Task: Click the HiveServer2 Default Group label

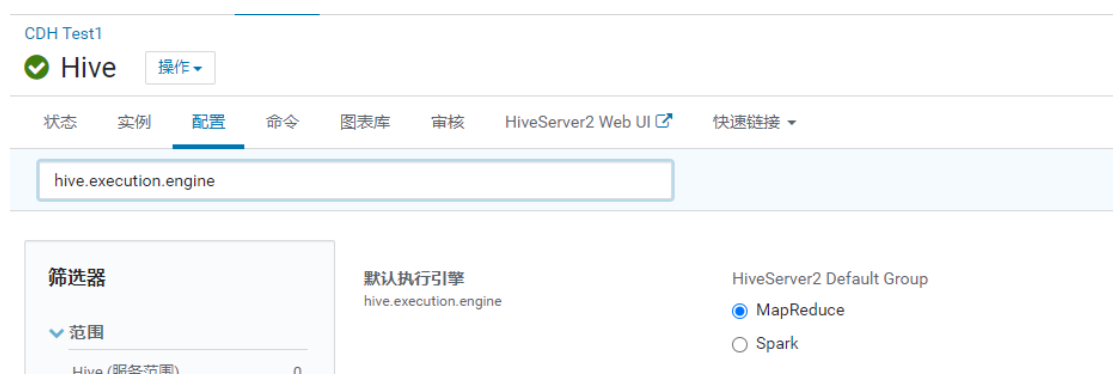Action: [x=830, y=279]
